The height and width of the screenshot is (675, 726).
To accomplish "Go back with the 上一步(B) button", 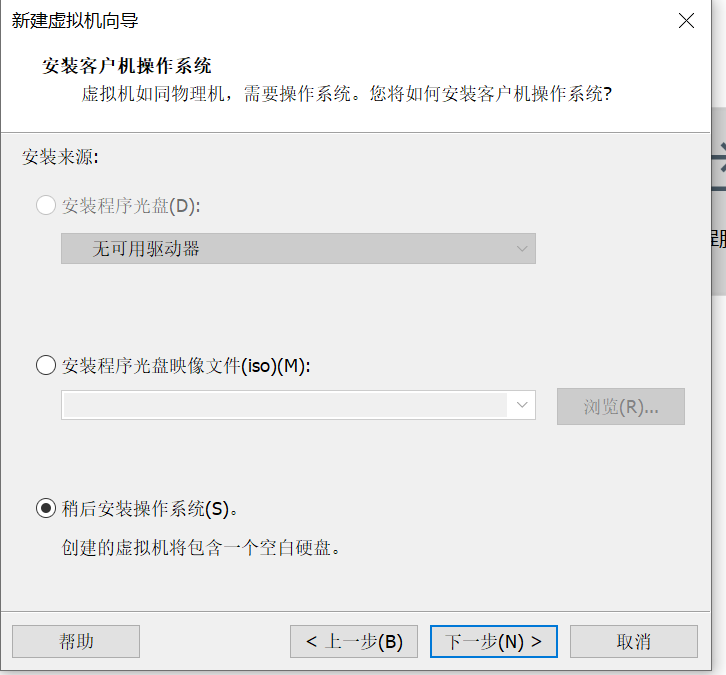I will 354,642.
